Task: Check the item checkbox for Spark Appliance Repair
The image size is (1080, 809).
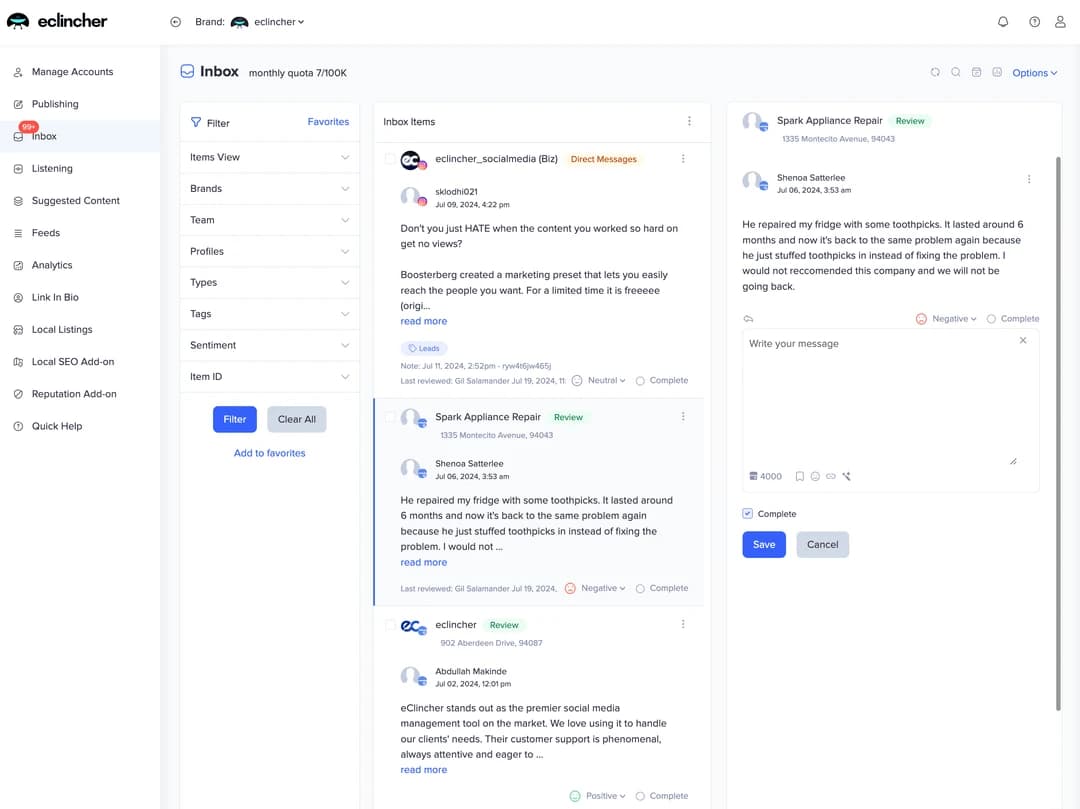Action: [x=392, y=417]
